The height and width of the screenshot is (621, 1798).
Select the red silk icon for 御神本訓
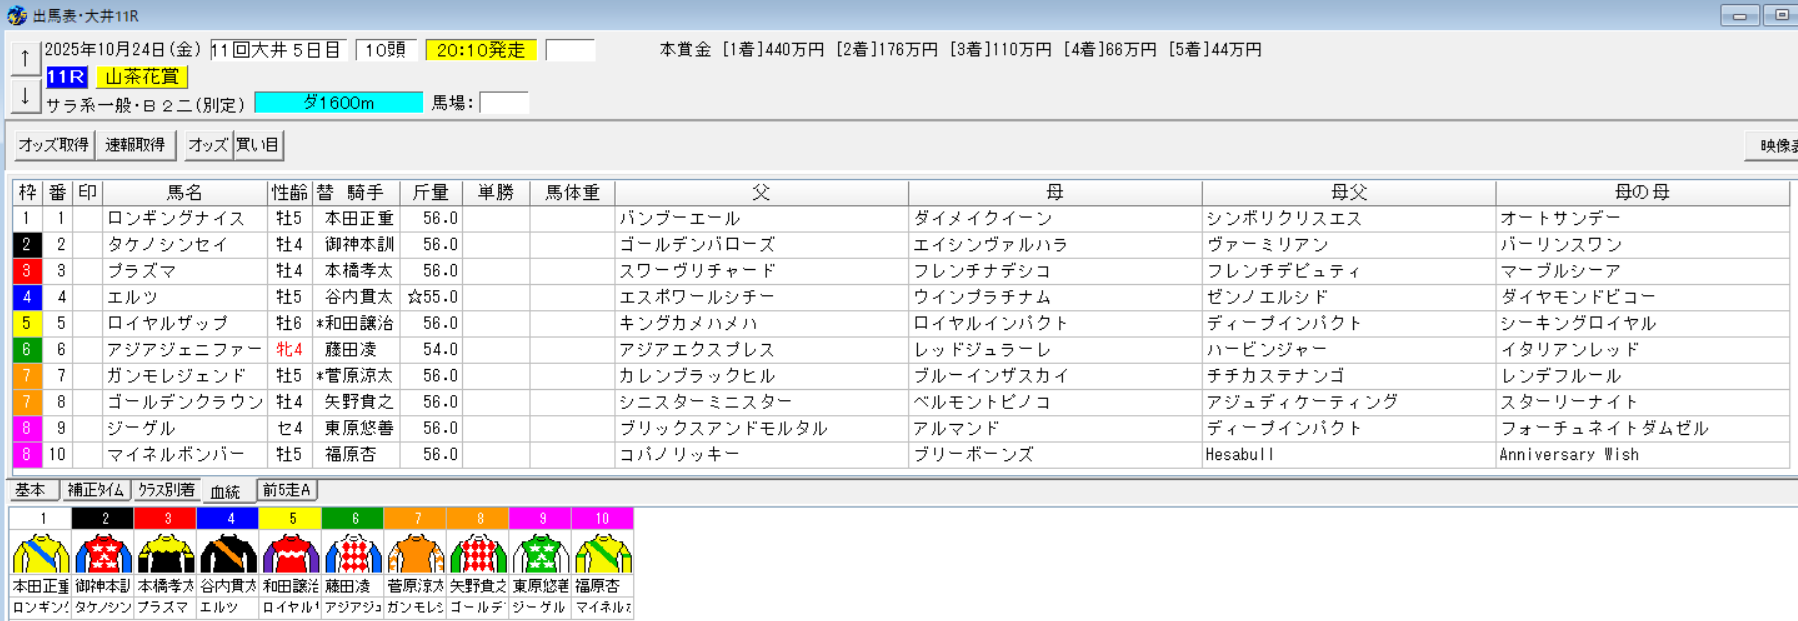pos(103,553)
